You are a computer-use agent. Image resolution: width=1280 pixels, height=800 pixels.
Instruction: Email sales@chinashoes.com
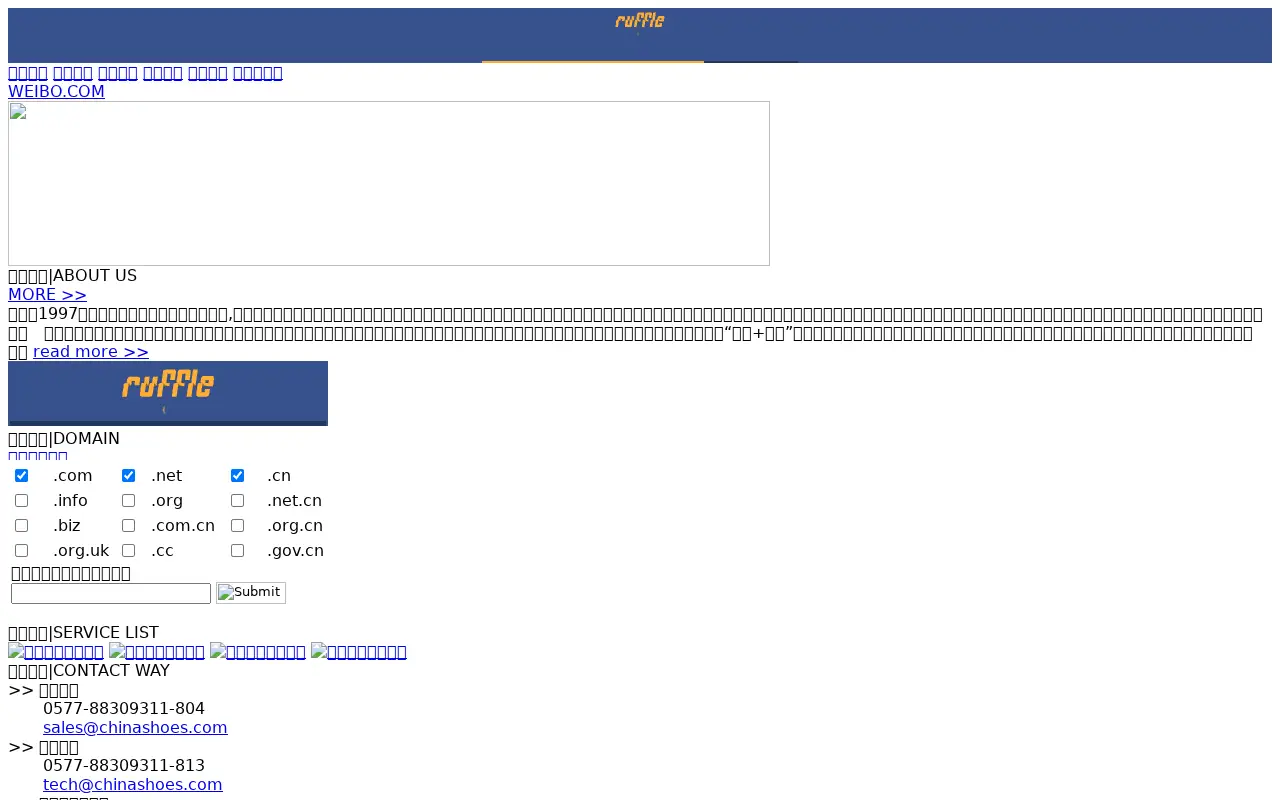pyautogui.click(x=135, y=728)
